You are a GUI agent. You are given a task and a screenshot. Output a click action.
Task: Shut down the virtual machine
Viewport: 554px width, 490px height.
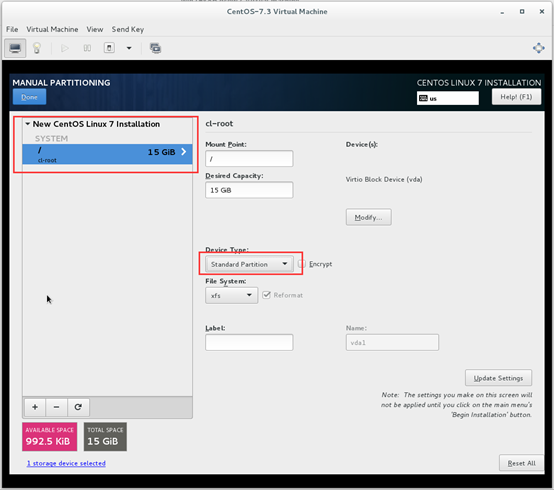point(109,48)
